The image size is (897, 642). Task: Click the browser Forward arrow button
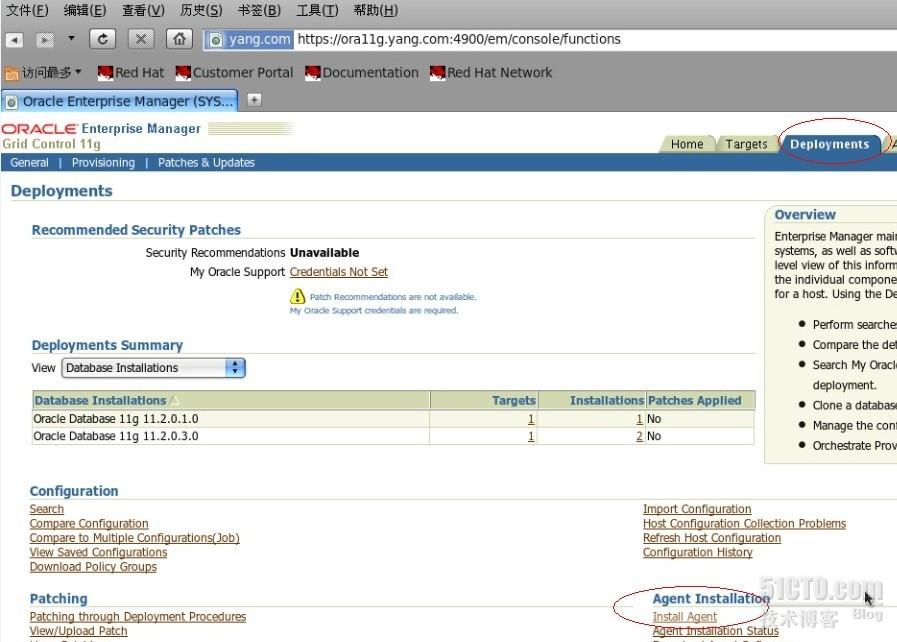[45, 39]
